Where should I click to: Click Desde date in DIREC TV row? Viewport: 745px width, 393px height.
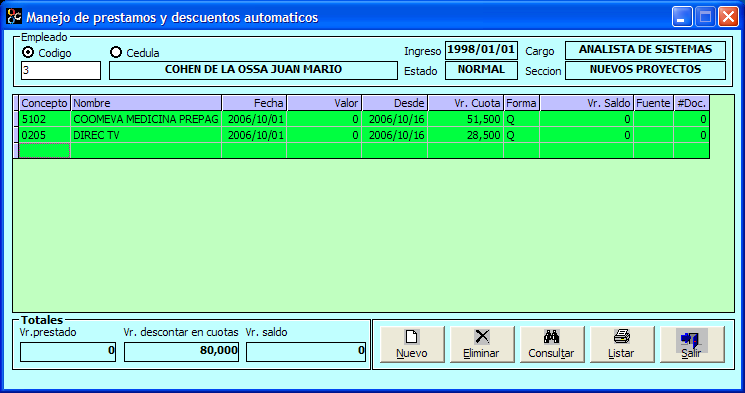click(395, 135)
